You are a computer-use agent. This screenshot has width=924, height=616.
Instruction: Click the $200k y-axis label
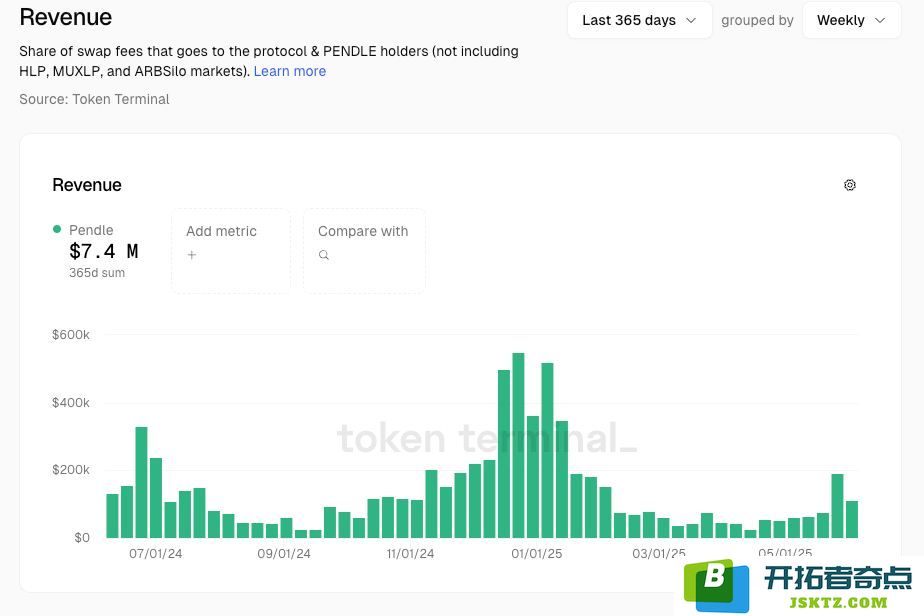pyautogui.click(x=71, y=470)
